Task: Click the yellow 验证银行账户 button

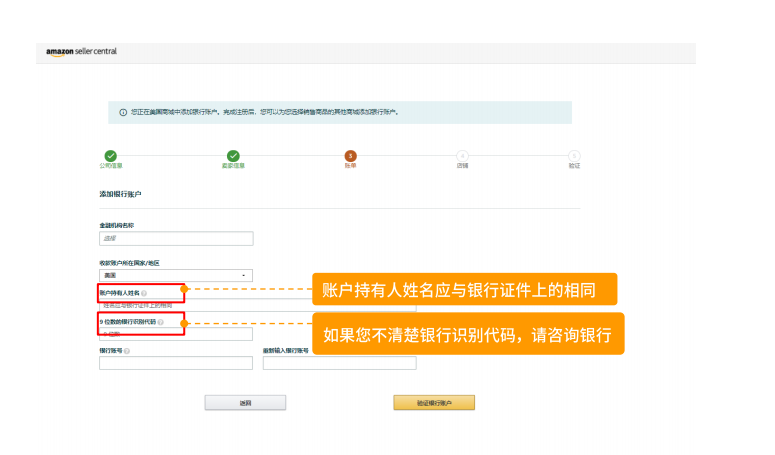Action: coord(434,403)
